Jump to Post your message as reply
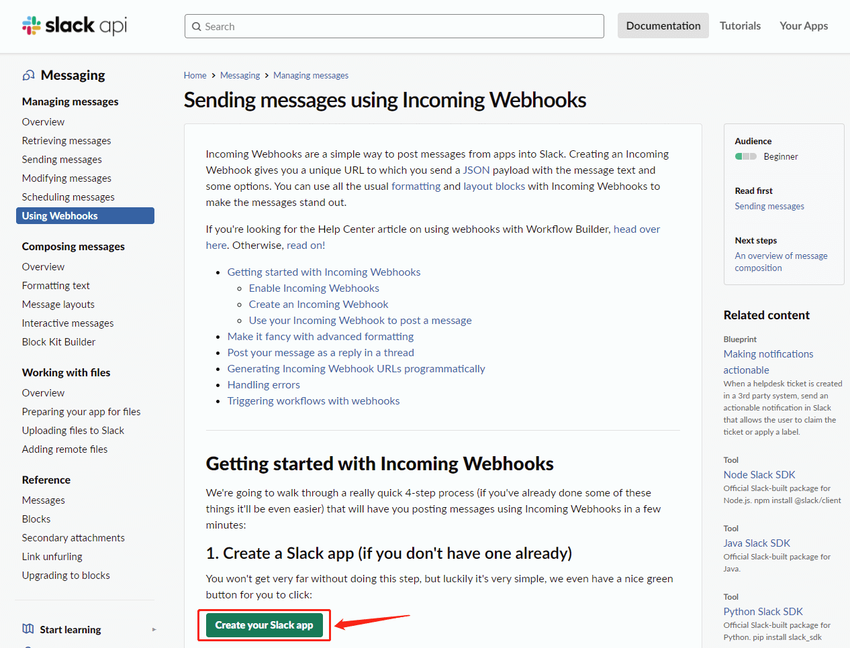Screen dimensions: 850x648 tap(320, 352)
